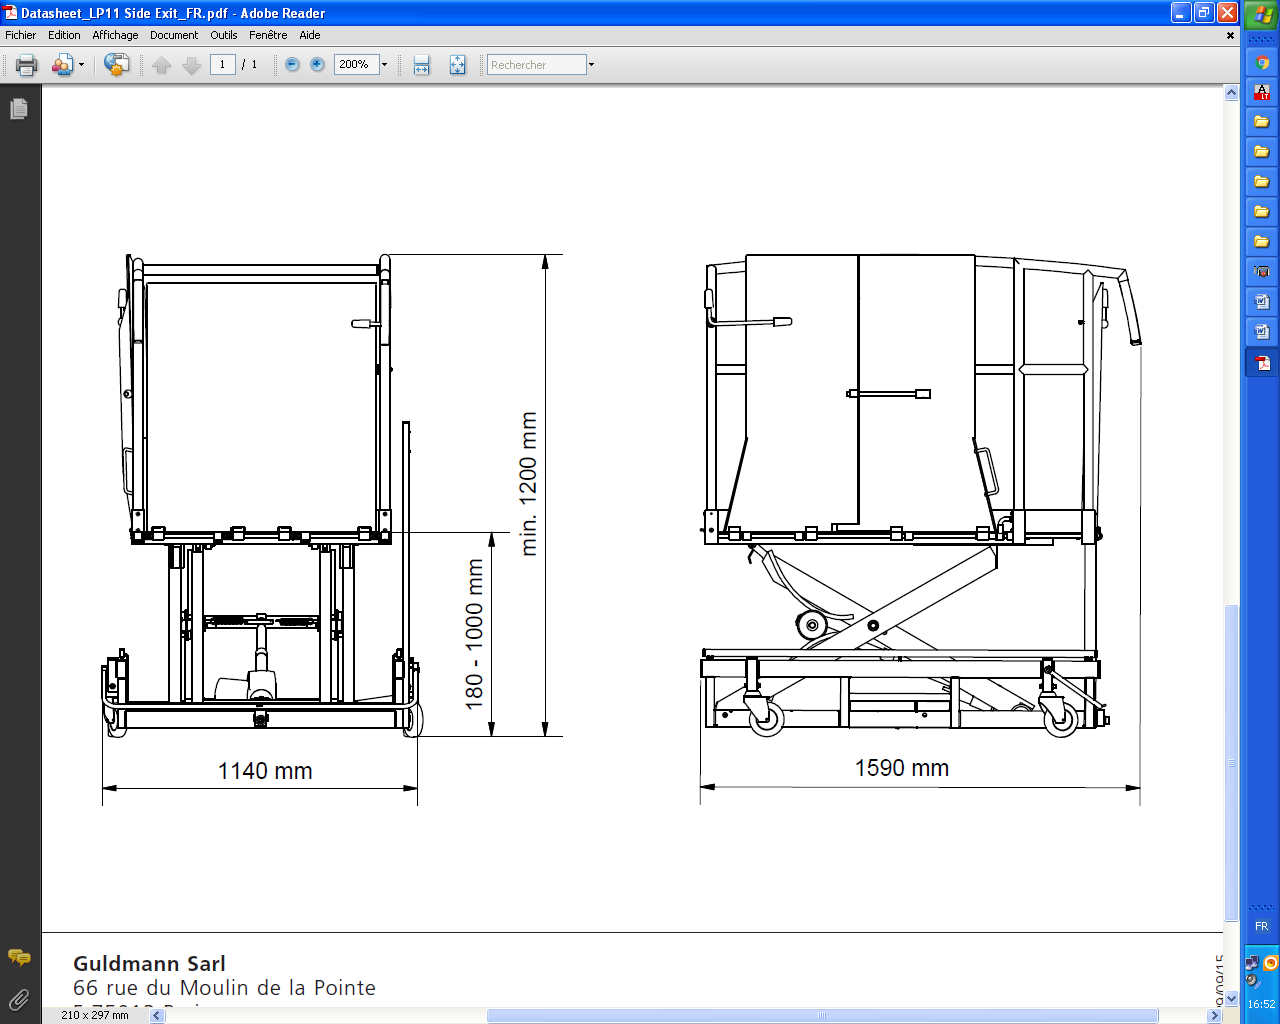Open the Fichier menu

(x=20, y=35)
